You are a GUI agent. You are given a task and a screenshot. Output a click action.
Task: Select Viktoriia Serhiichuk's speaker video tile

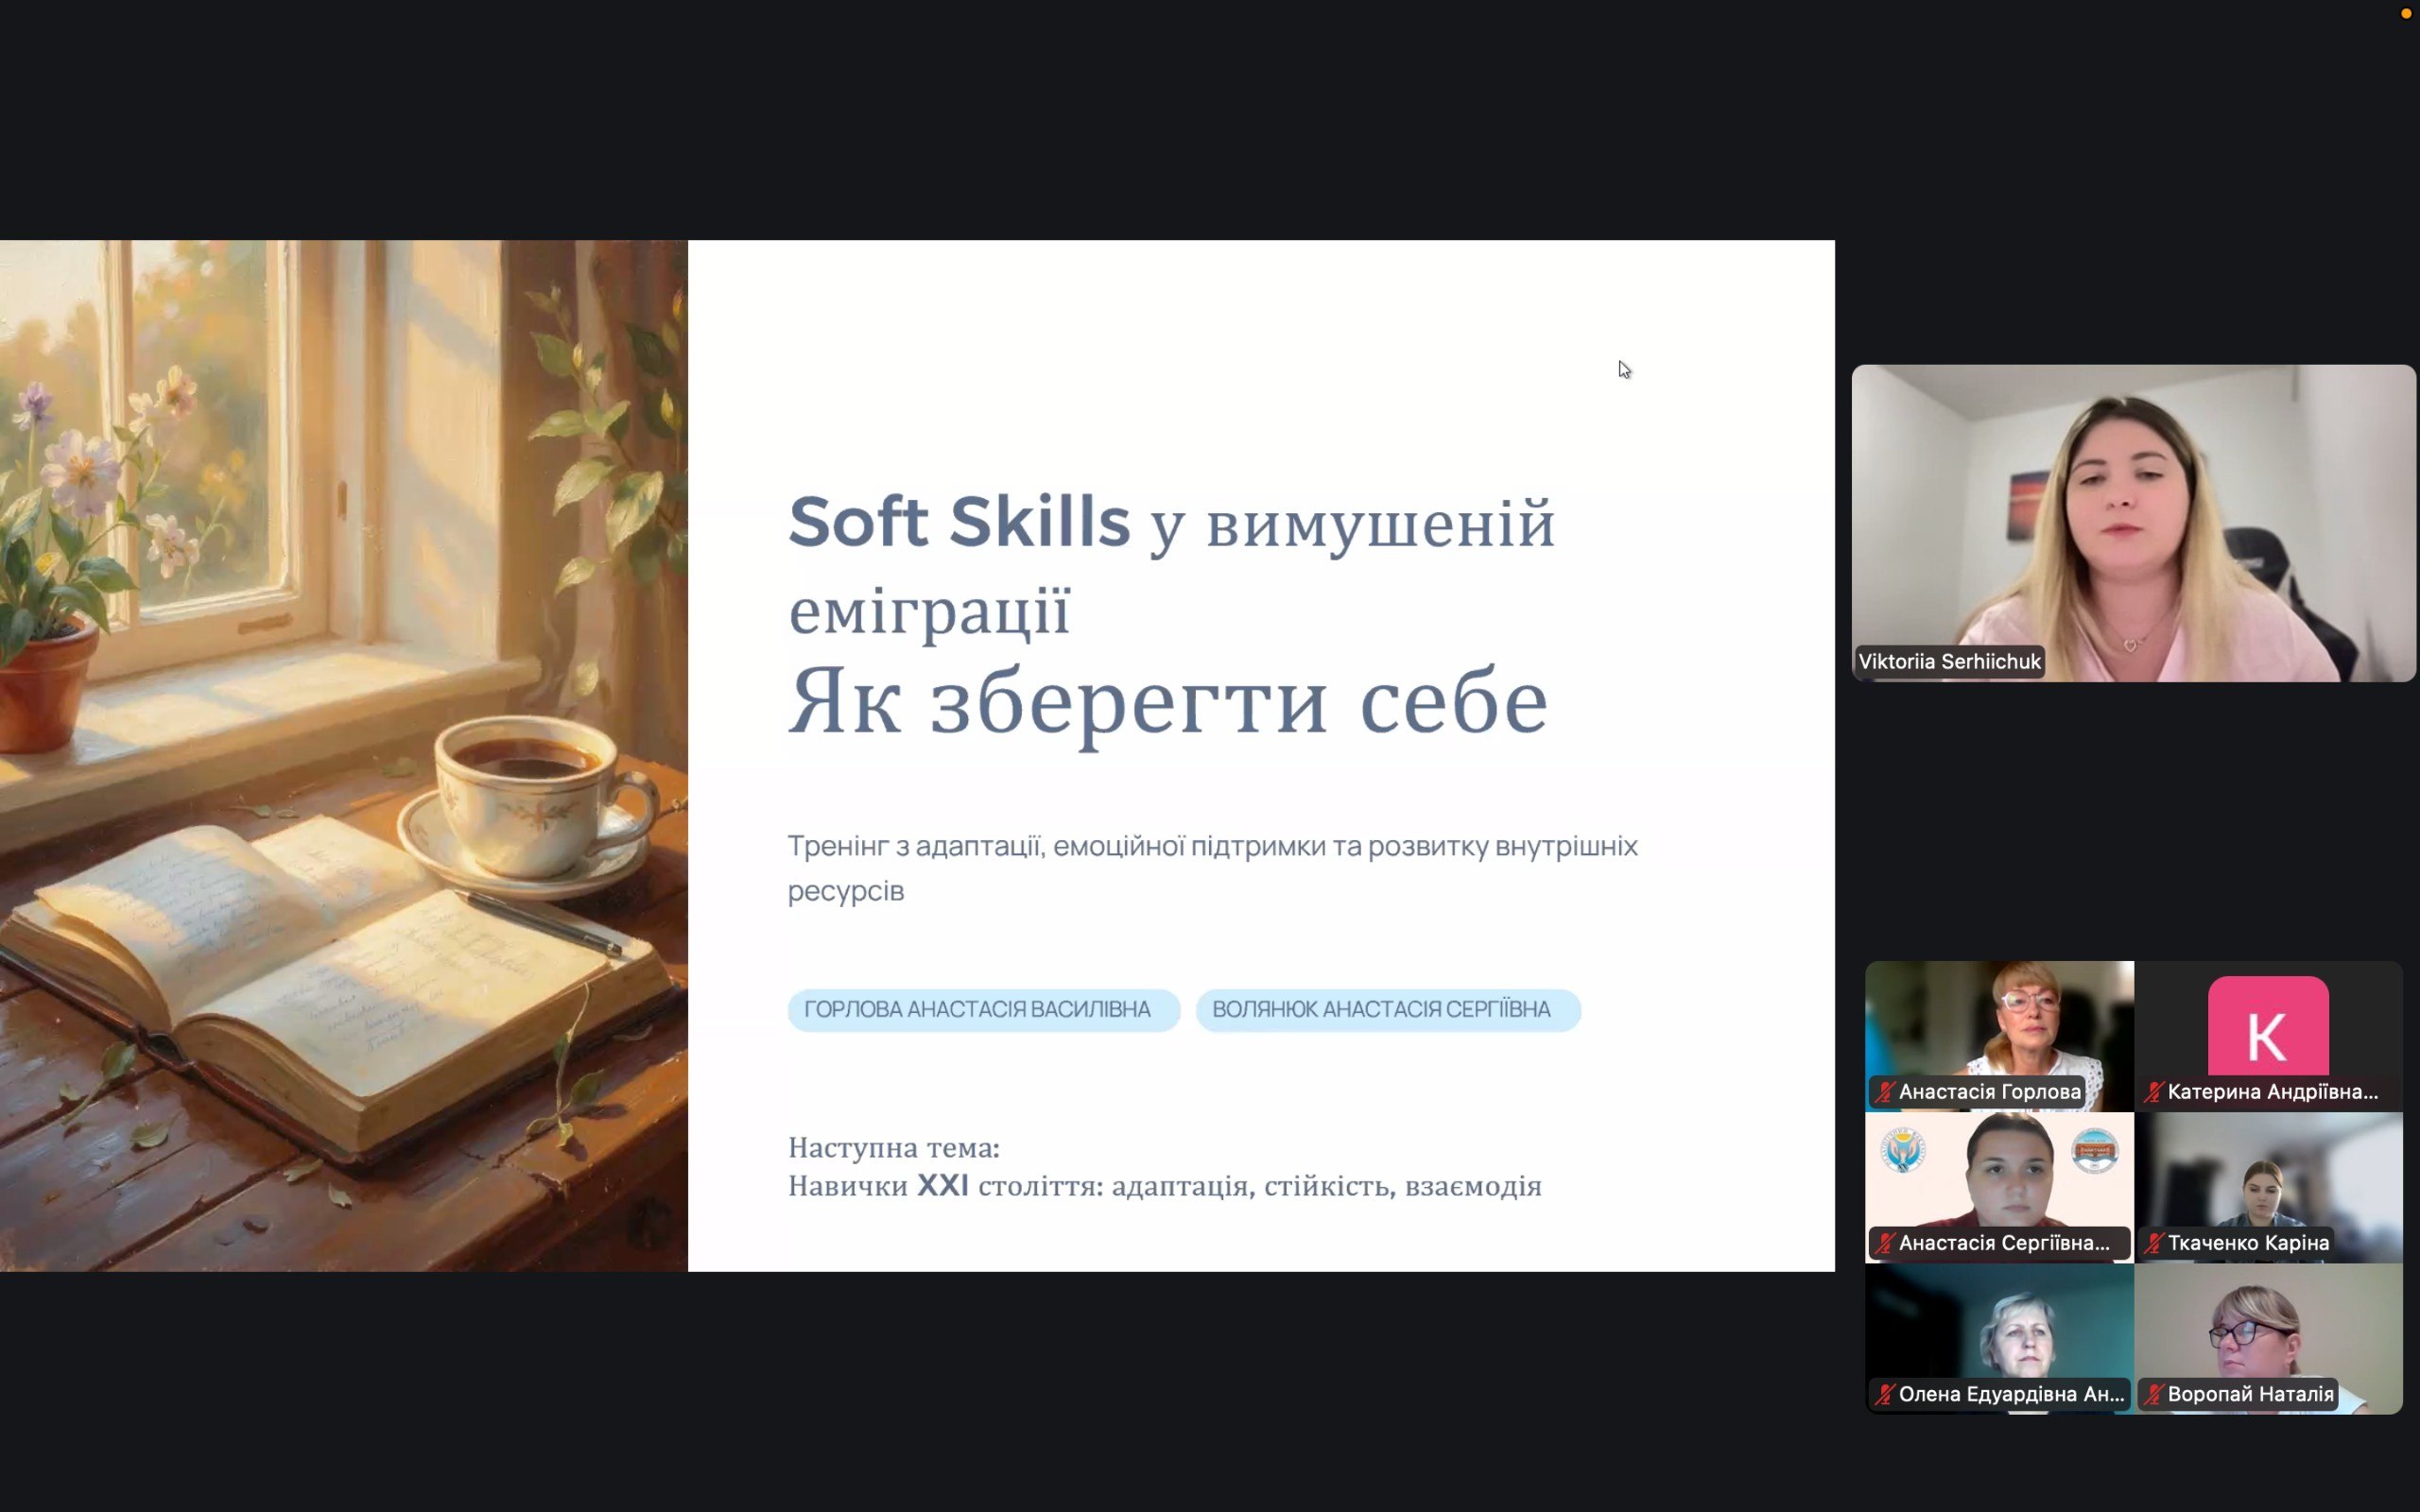[x=2134, y=523]
